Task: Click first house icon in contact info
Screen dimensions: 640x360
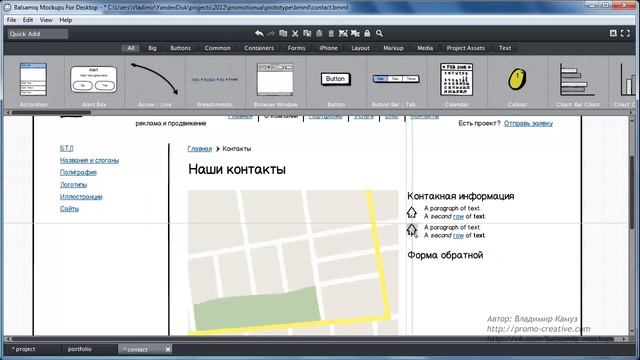Action: point(411,212)
